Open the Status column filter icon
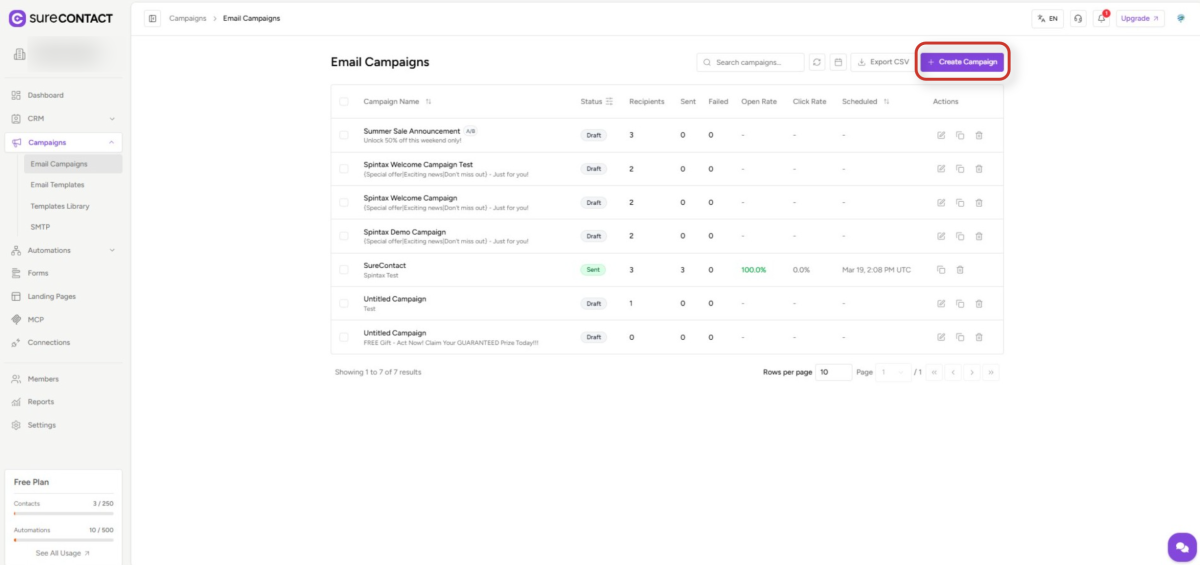Image resolution: width=1200 pixels, height=565 pixels. click(x=610, y=102)
